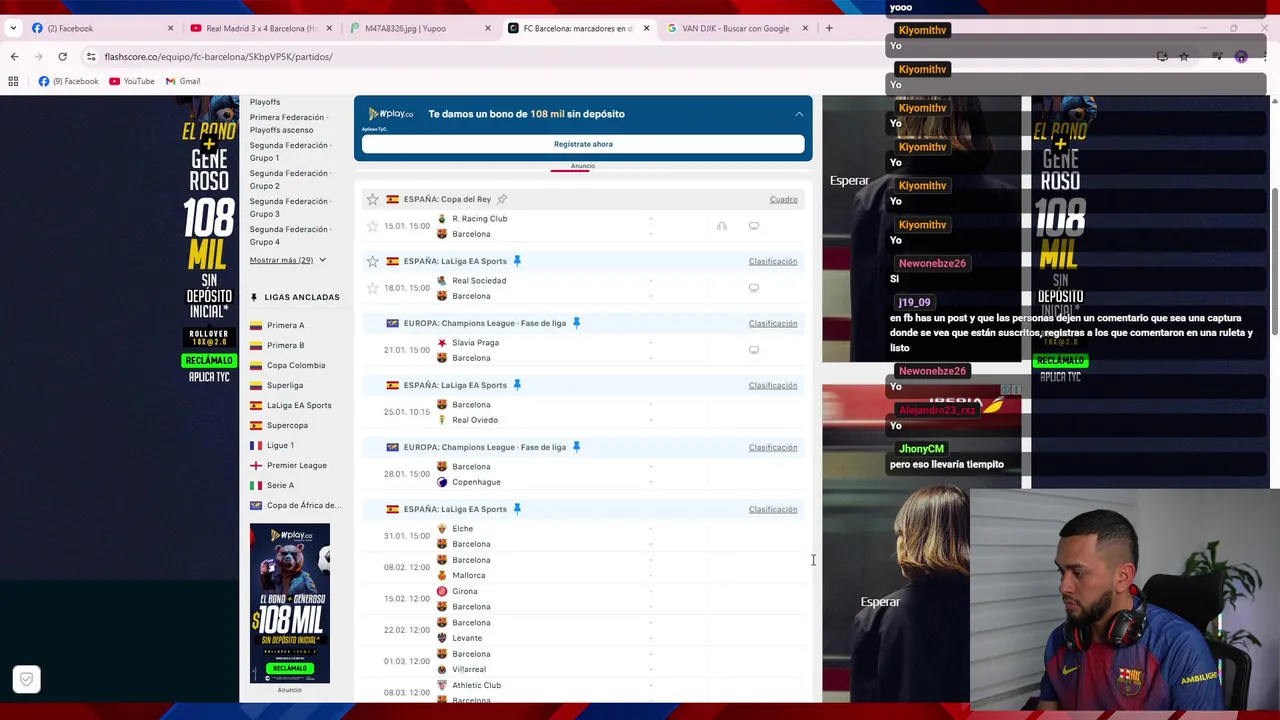Open Gmail bookmark in bookmarks bar

point(183,81)
